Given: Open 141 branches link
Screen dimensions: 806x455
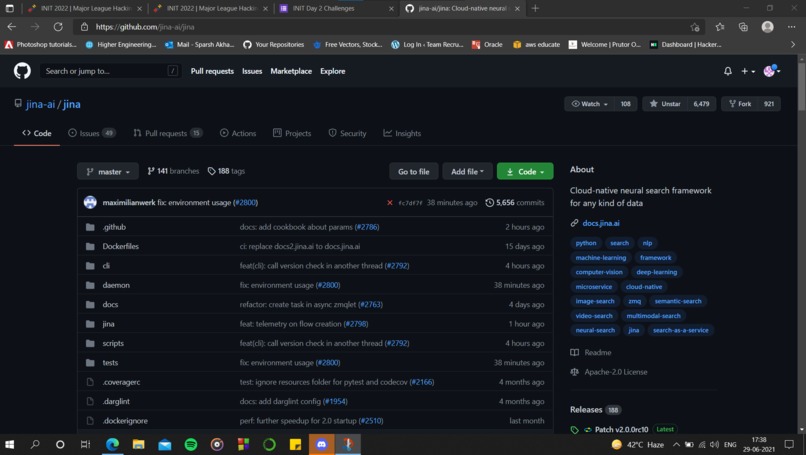Looking at the screenshot, I should click(x=173, y=171).
